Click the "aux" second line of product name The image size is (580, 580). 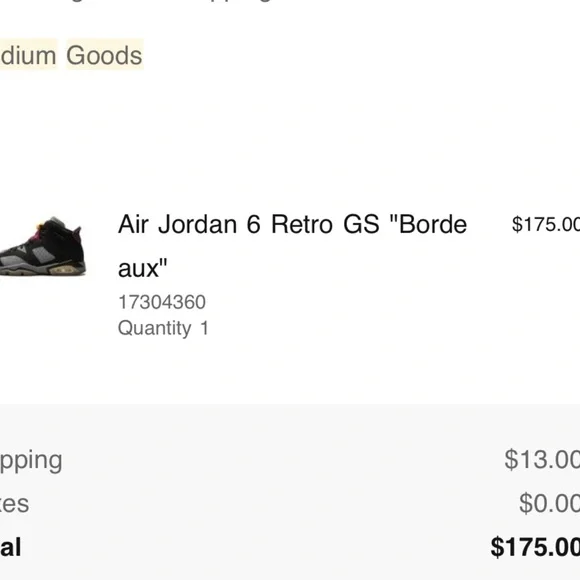pos(143,268)
